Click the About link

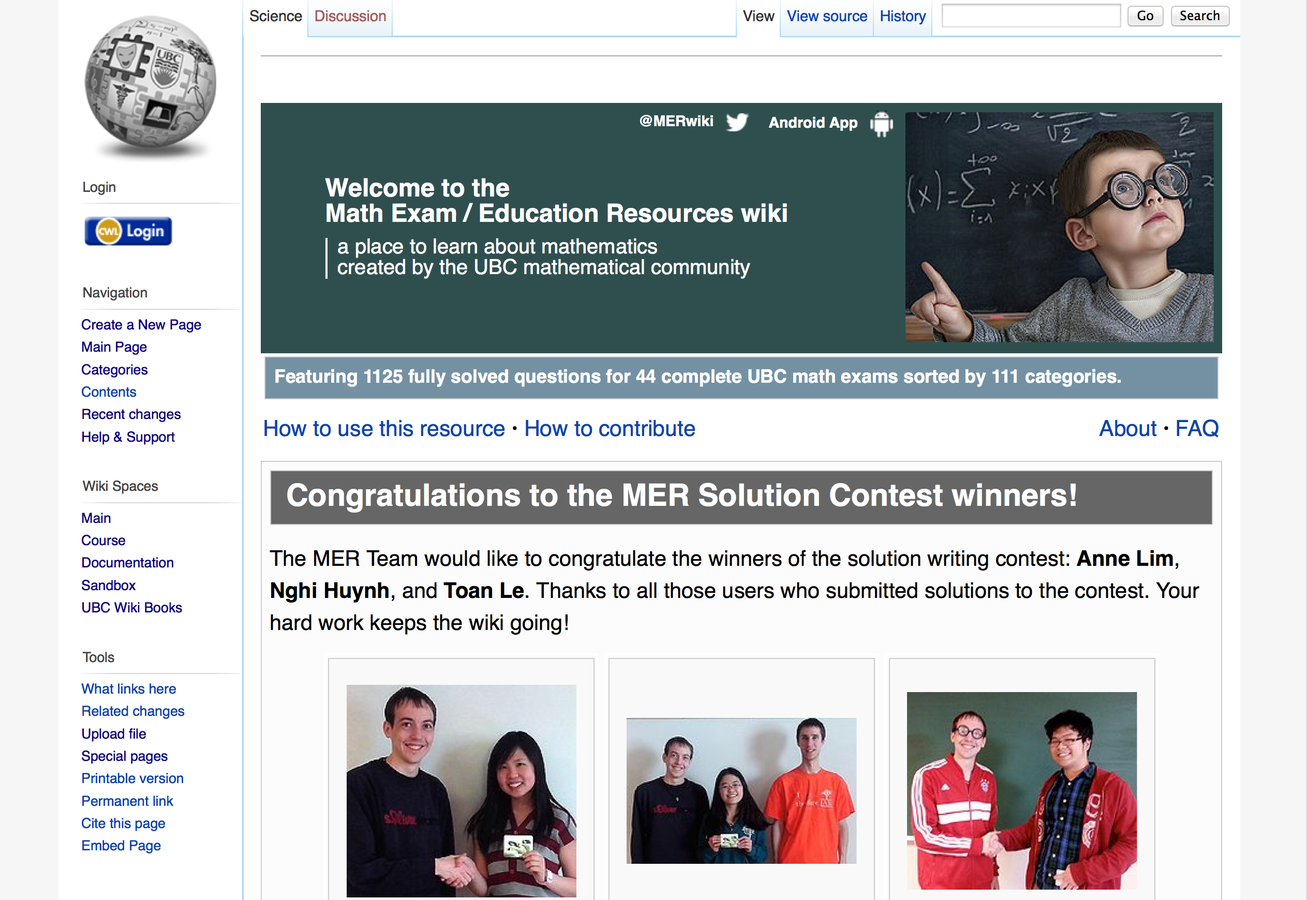pyautogui.click(x=1128, y=428)
